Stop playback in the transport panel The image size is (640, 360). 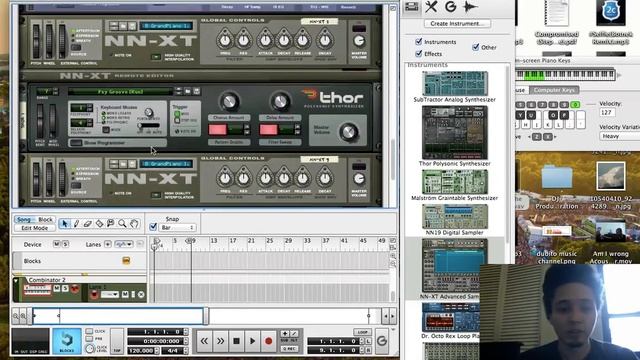(x=236, y=341)
